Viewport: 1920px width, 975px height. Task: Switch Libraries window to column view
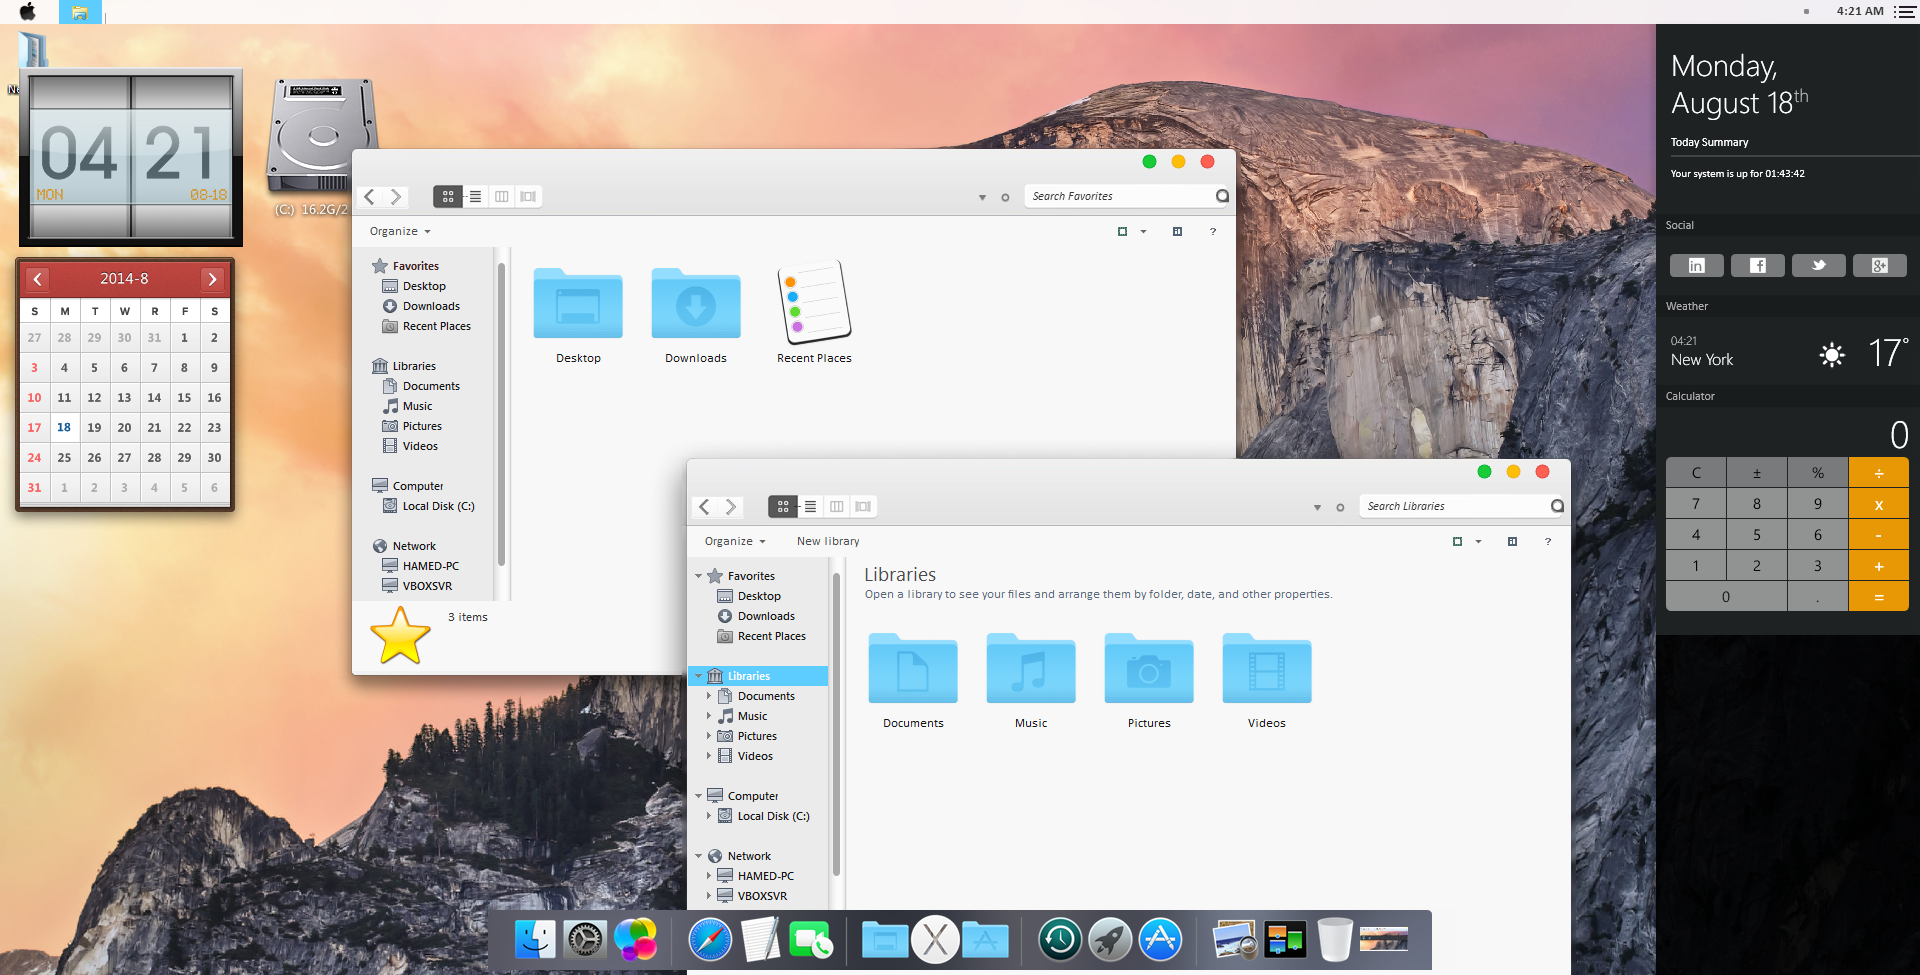(x=837, y=507)
